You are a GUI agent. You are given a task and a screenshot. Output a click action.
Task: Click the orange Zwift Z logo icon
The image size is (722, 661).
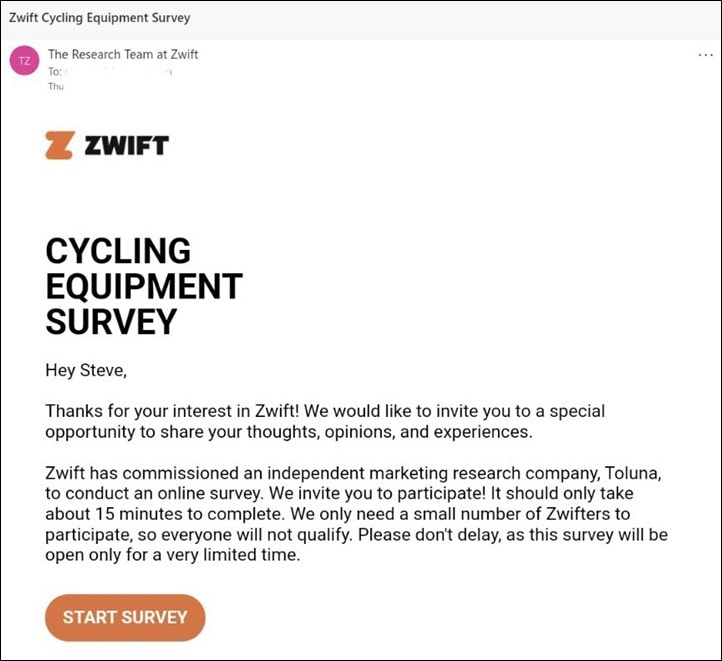coord(60,145)
